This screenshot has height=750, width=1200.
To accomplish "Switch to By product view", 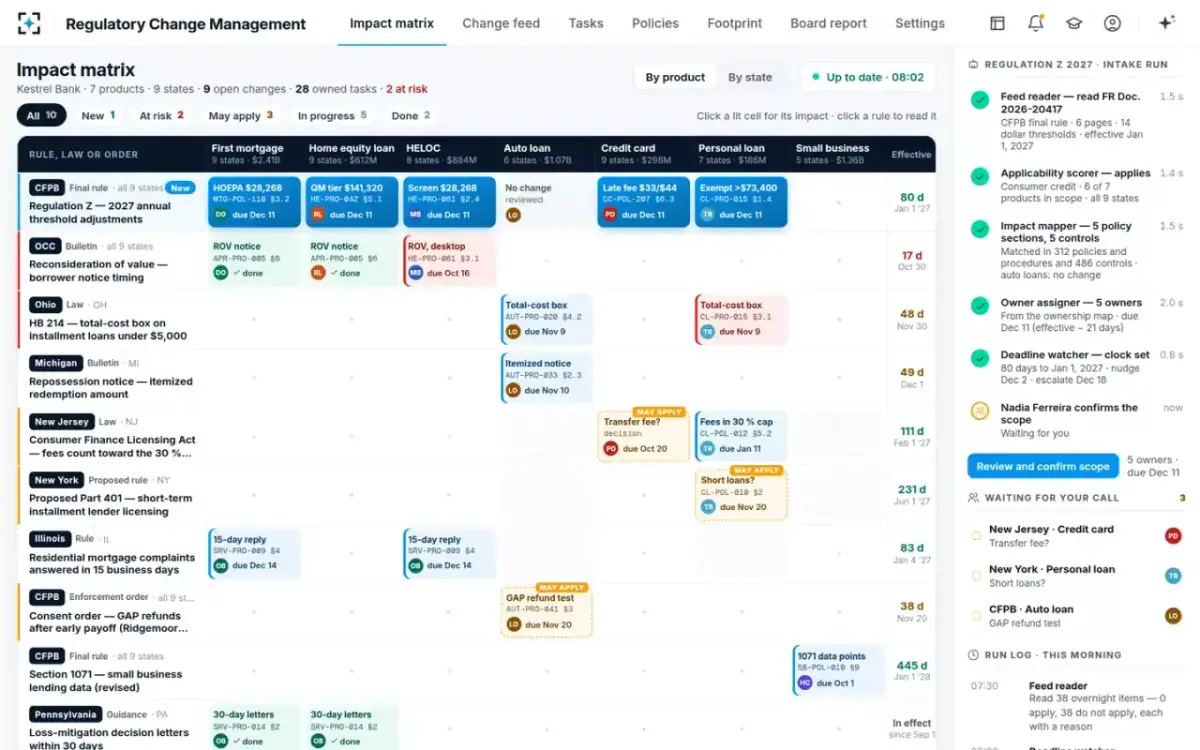I will pyautogui.click(x=675, y=77).
